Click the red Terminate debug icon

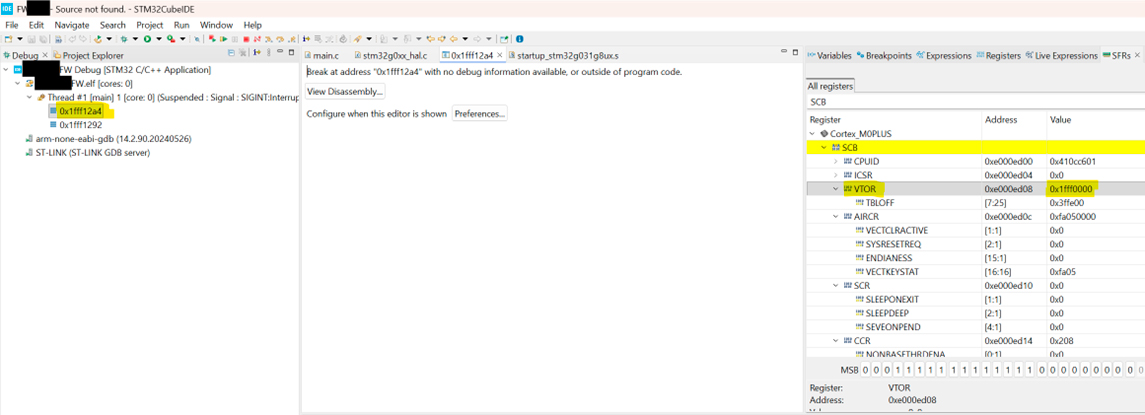pos(245,39)
